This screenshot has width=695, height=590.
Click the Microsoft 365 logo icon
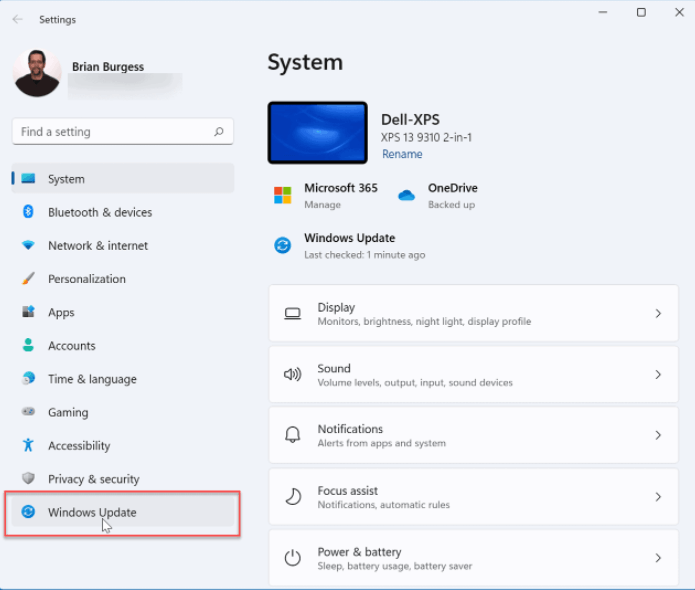click(x=283, y=195)
